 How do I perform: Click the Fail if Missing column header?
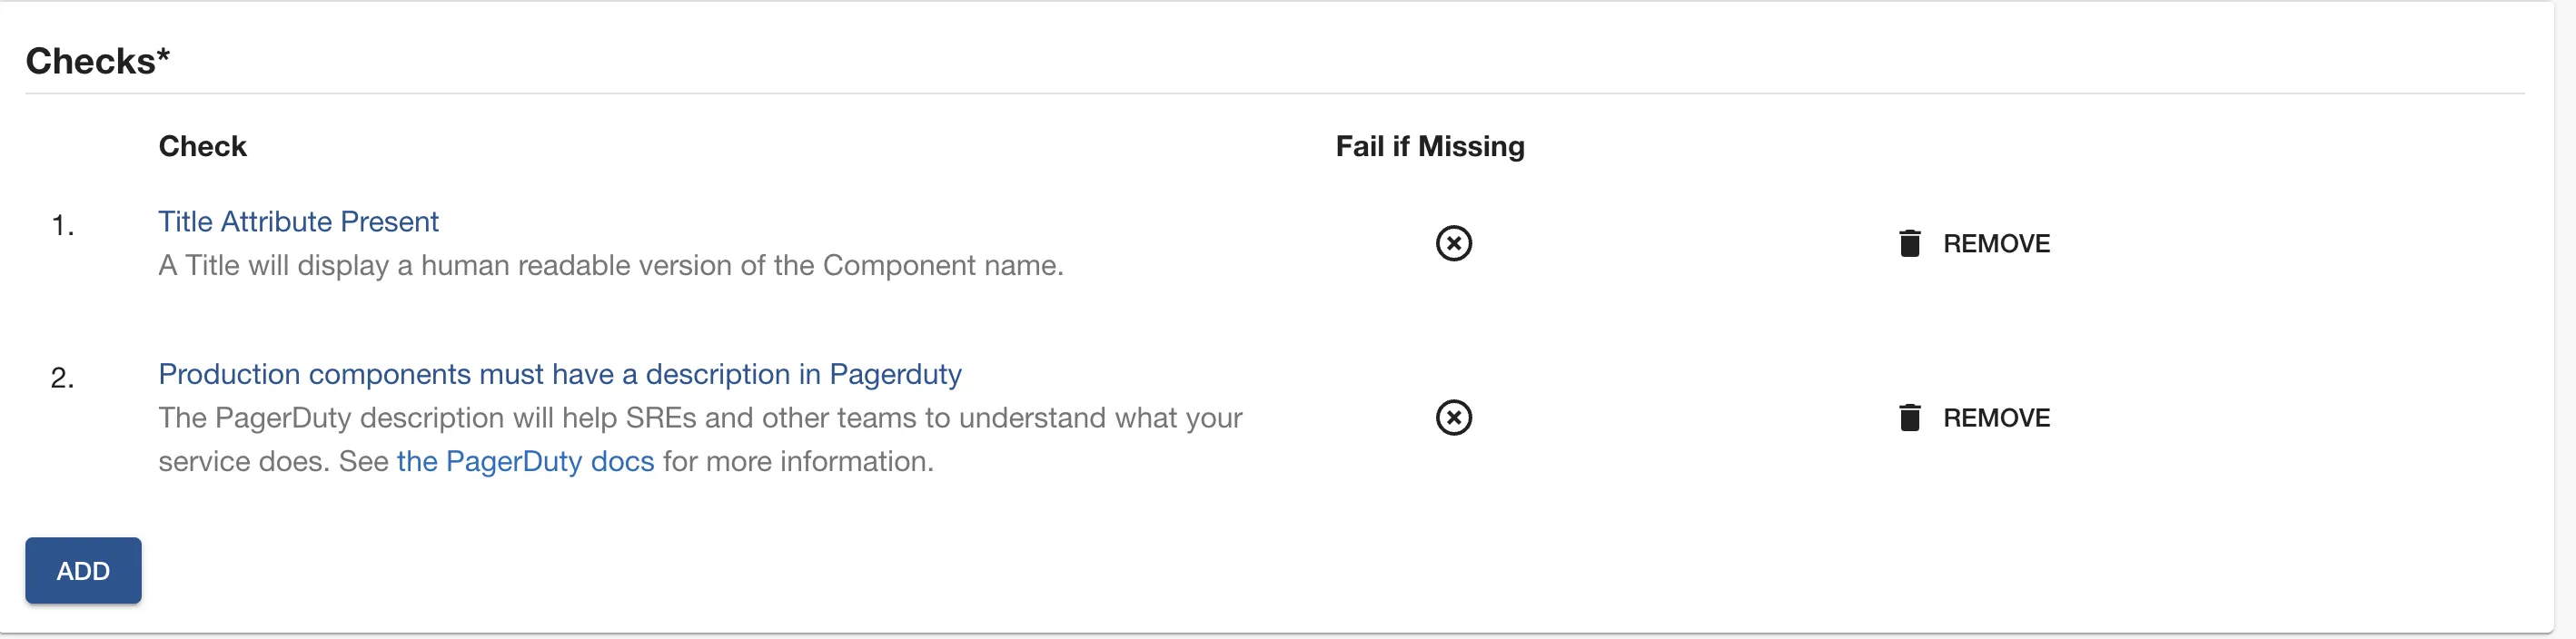point(1429,146)
